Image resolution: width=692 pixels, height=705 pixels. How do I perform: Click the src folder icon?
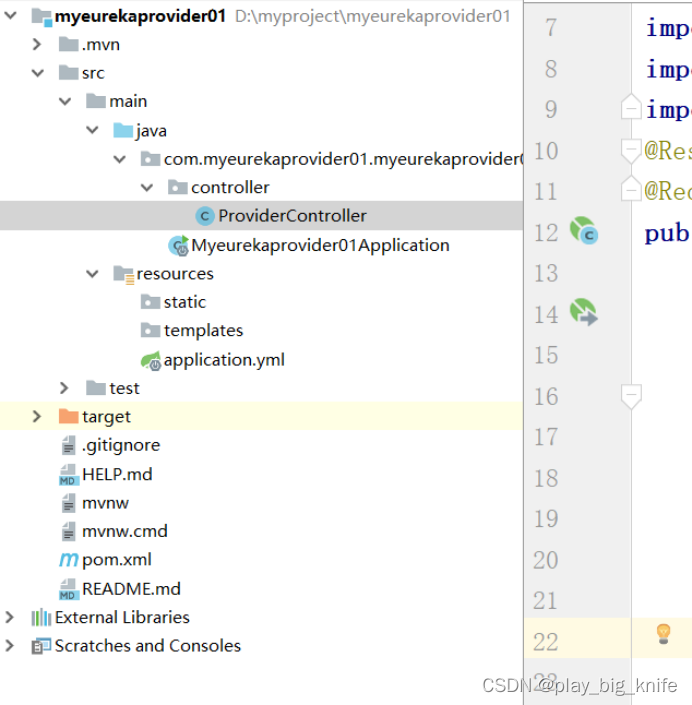tap(68, 73)
